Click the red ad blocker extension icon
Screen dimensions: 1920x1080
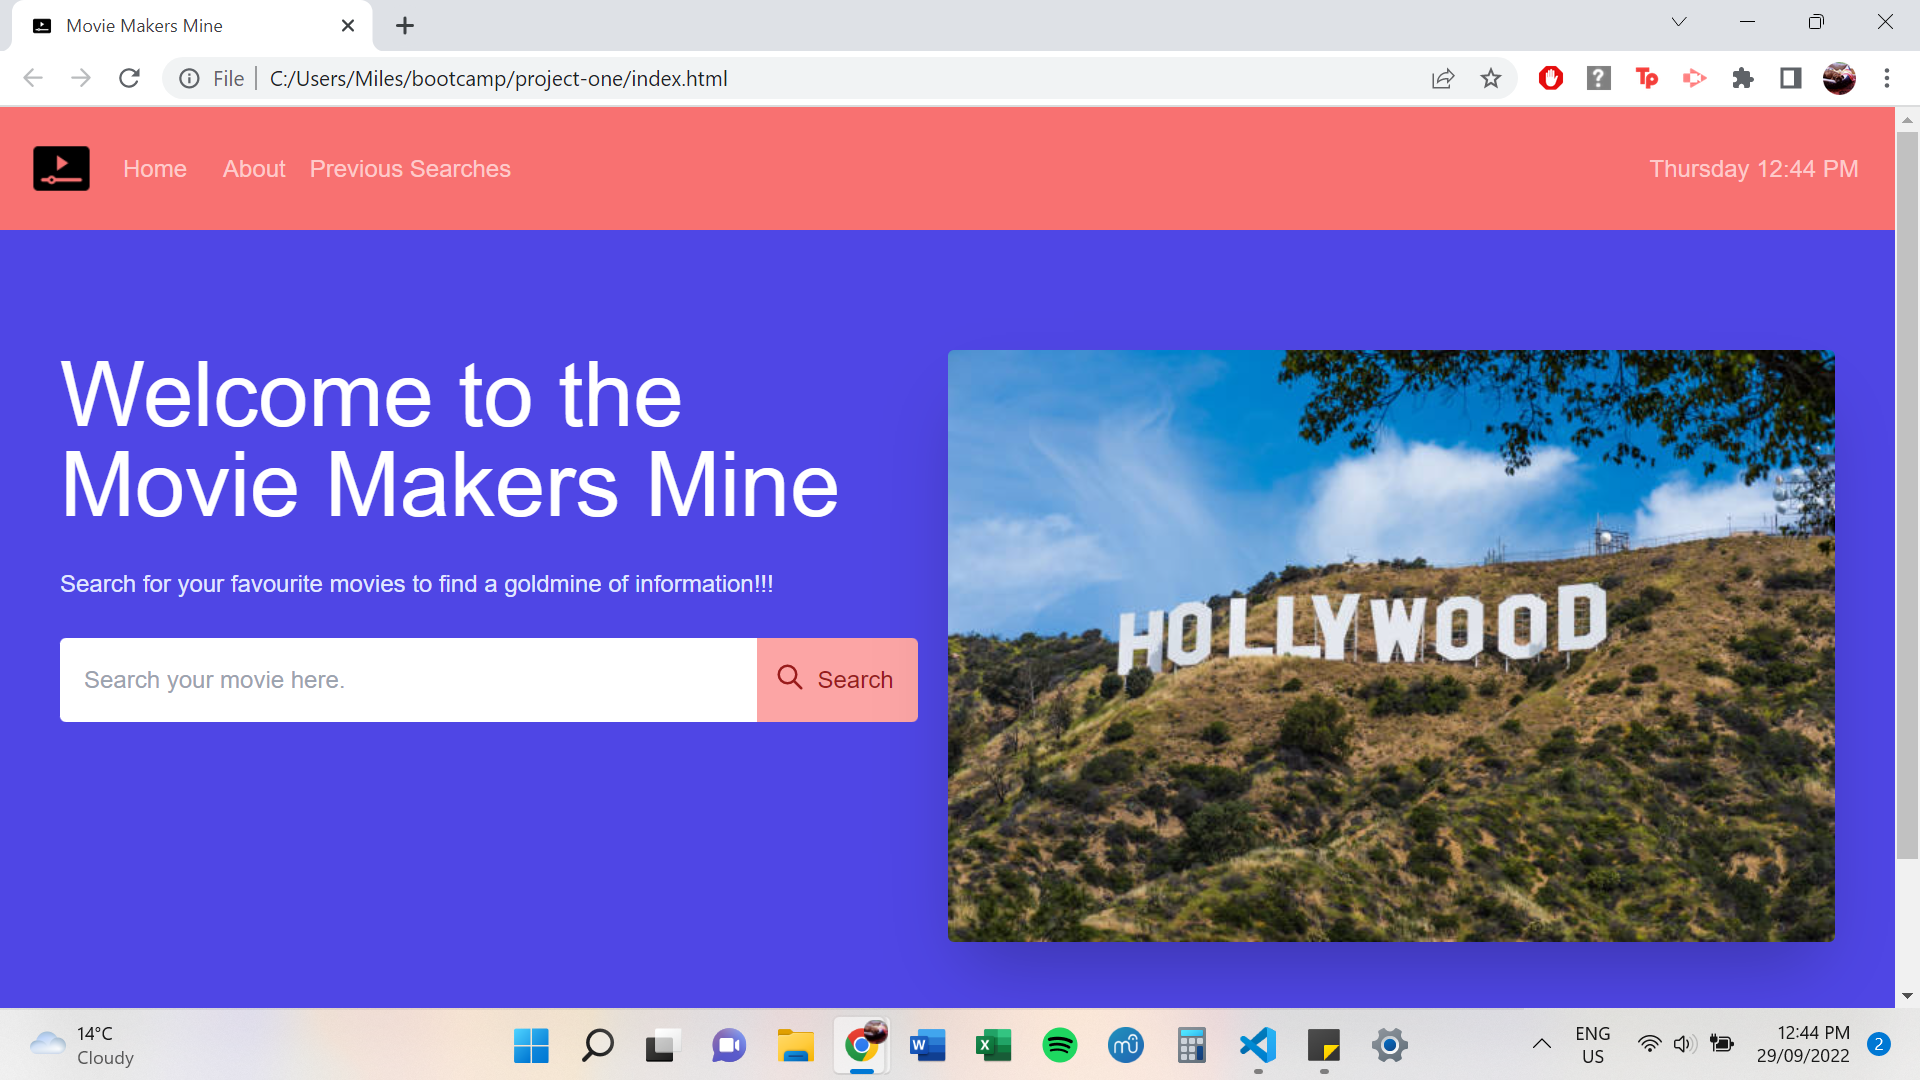pyautogui.click(x=1551, y=78)
